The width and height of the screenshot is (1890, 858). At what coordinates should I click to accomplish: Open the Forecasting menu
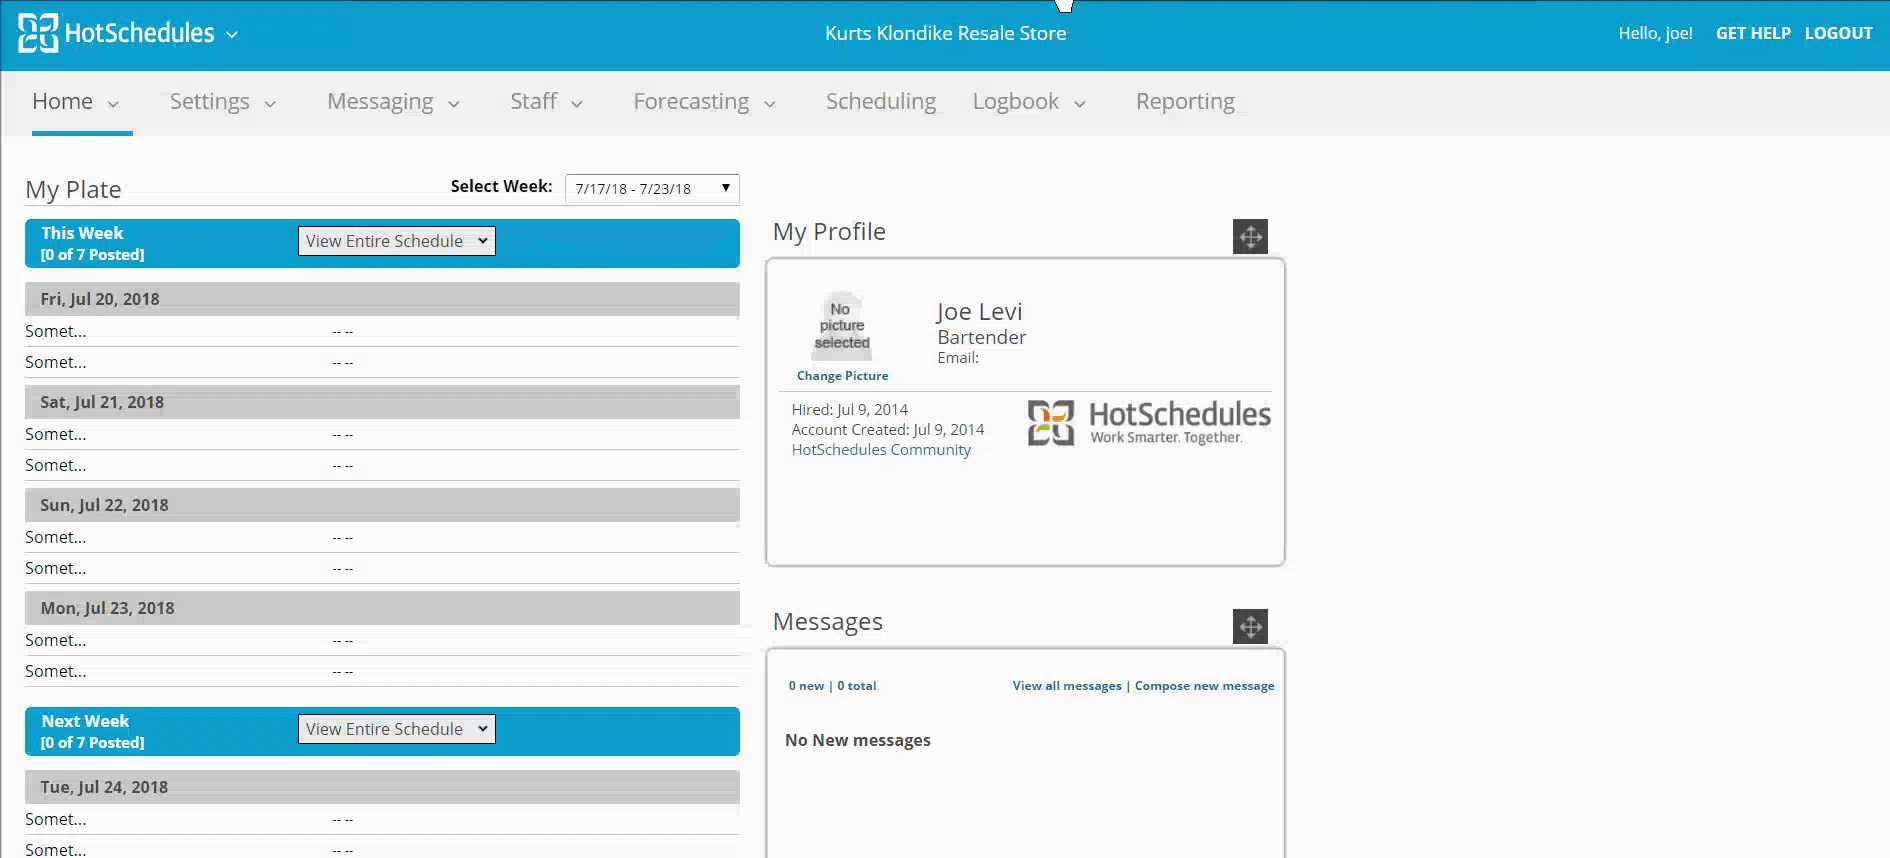pyautogui.click(x=691, y=102)
